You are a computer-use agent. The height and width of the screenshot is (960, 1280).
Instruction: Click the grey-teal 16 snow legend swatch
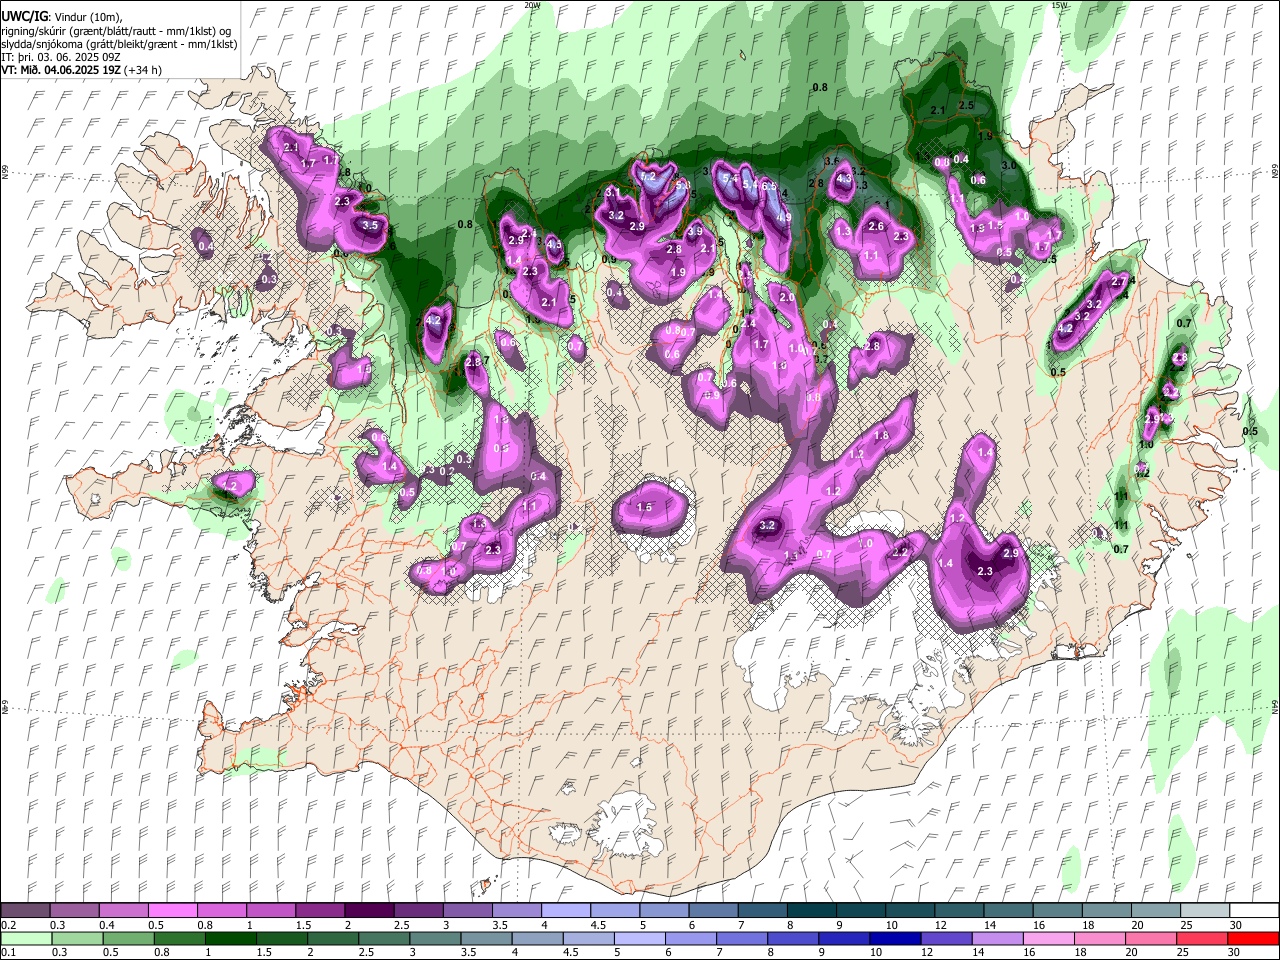coord(1057,911)
